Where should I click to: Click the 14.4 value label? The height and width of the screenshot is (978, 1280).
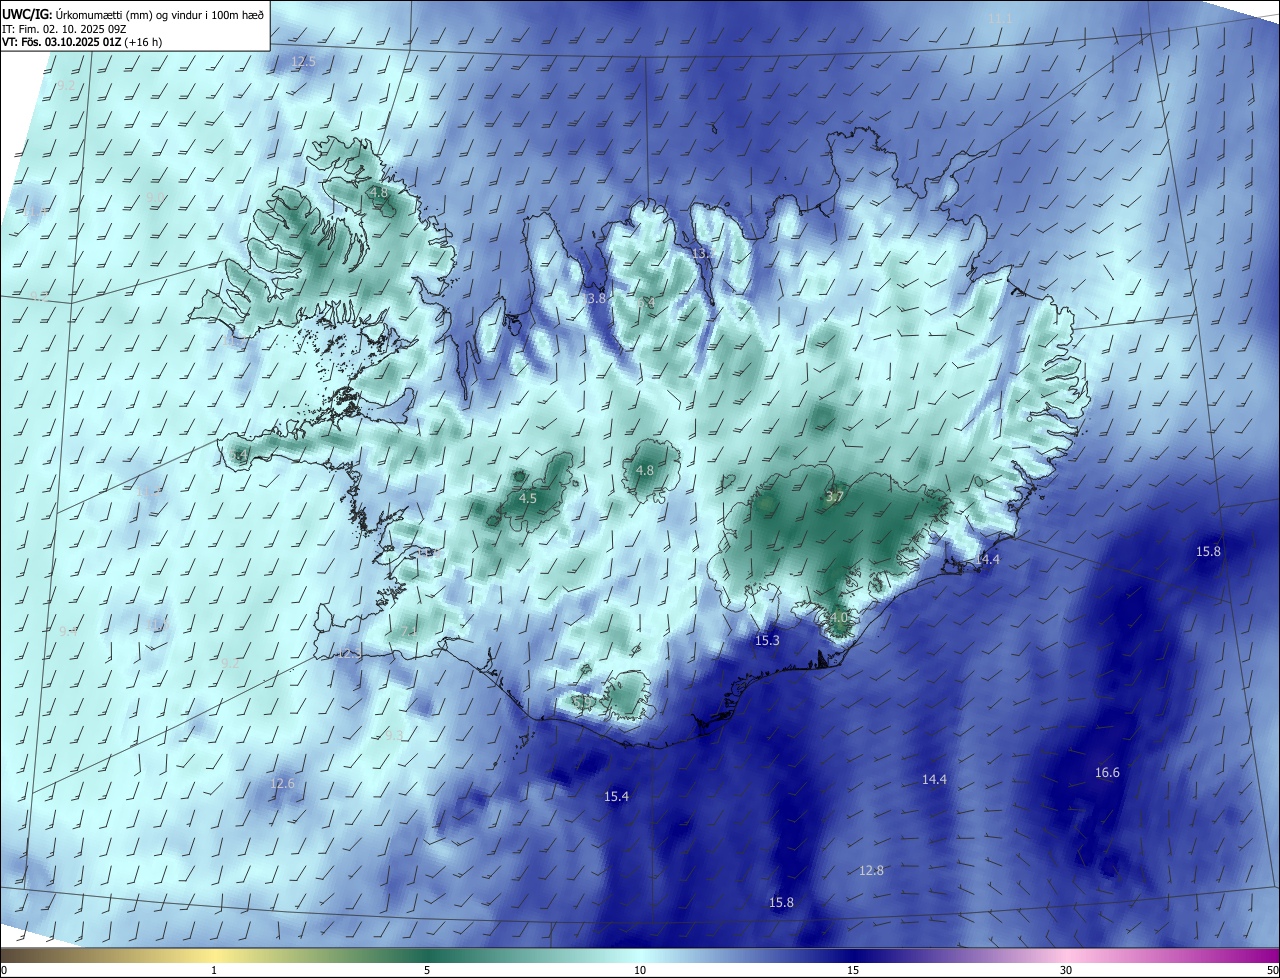(934, 779)
